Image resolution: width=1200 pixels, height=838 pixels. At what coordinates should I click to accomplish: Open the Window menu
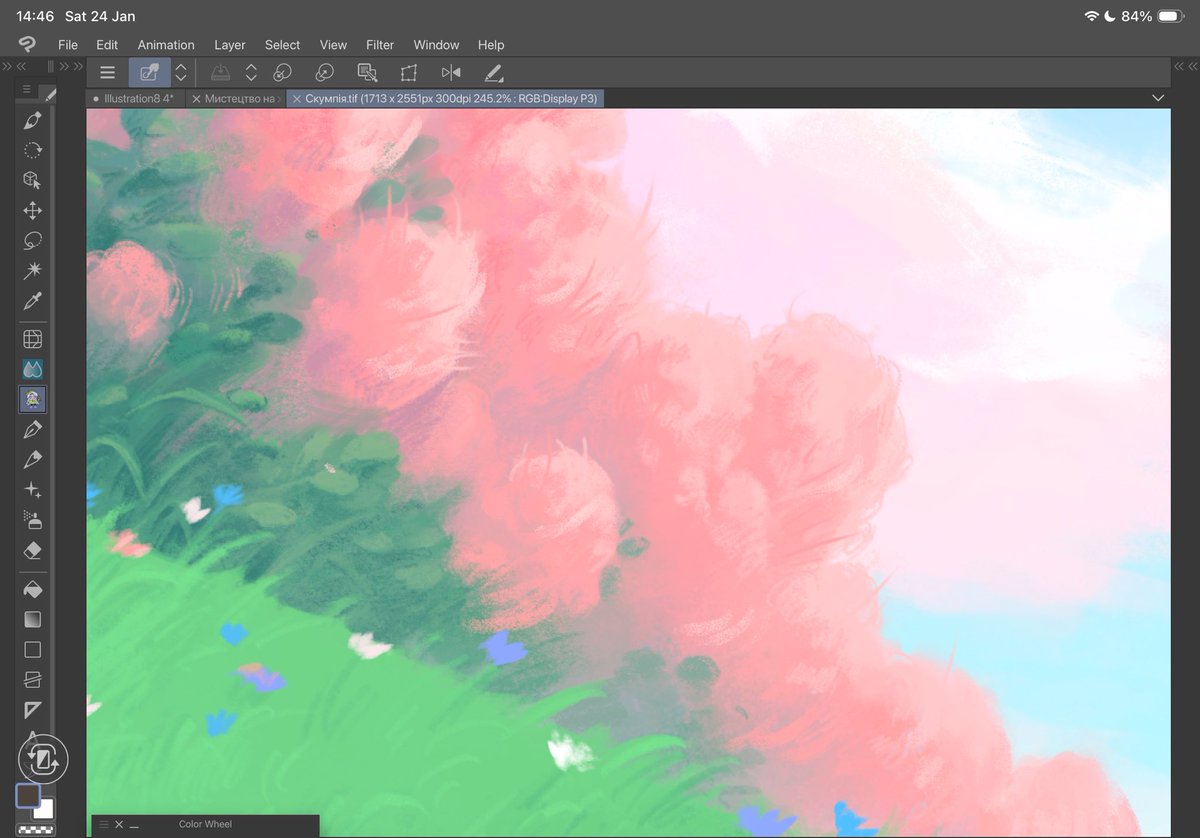tap(436, 45)
